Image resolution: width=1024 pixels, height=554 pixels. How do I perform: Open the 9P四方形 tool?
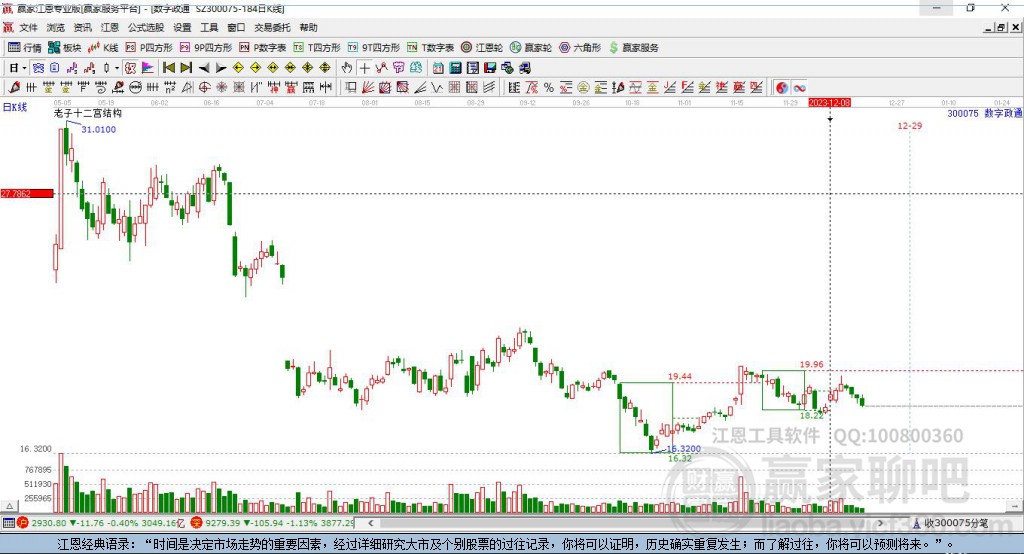point(206,48)
